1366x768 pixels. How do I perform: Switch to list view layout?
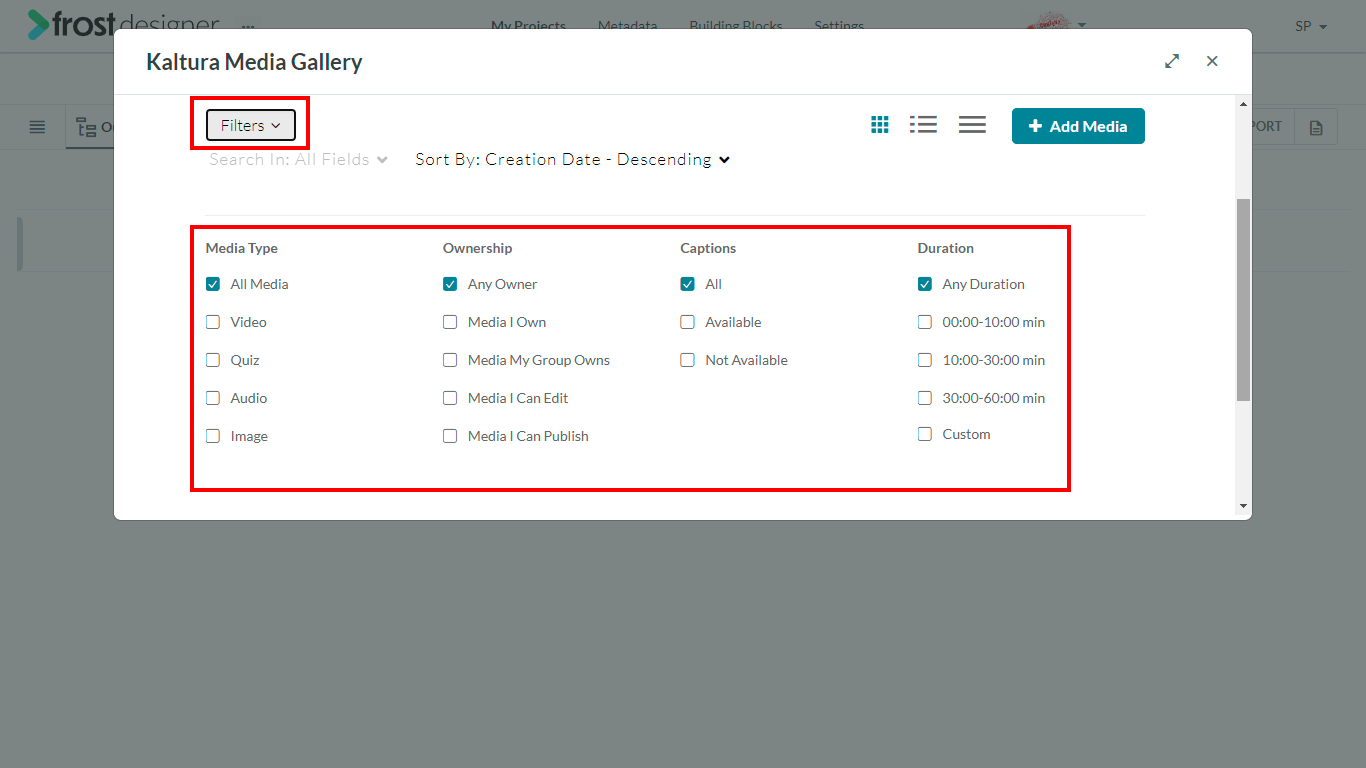(x=923, y=124)
